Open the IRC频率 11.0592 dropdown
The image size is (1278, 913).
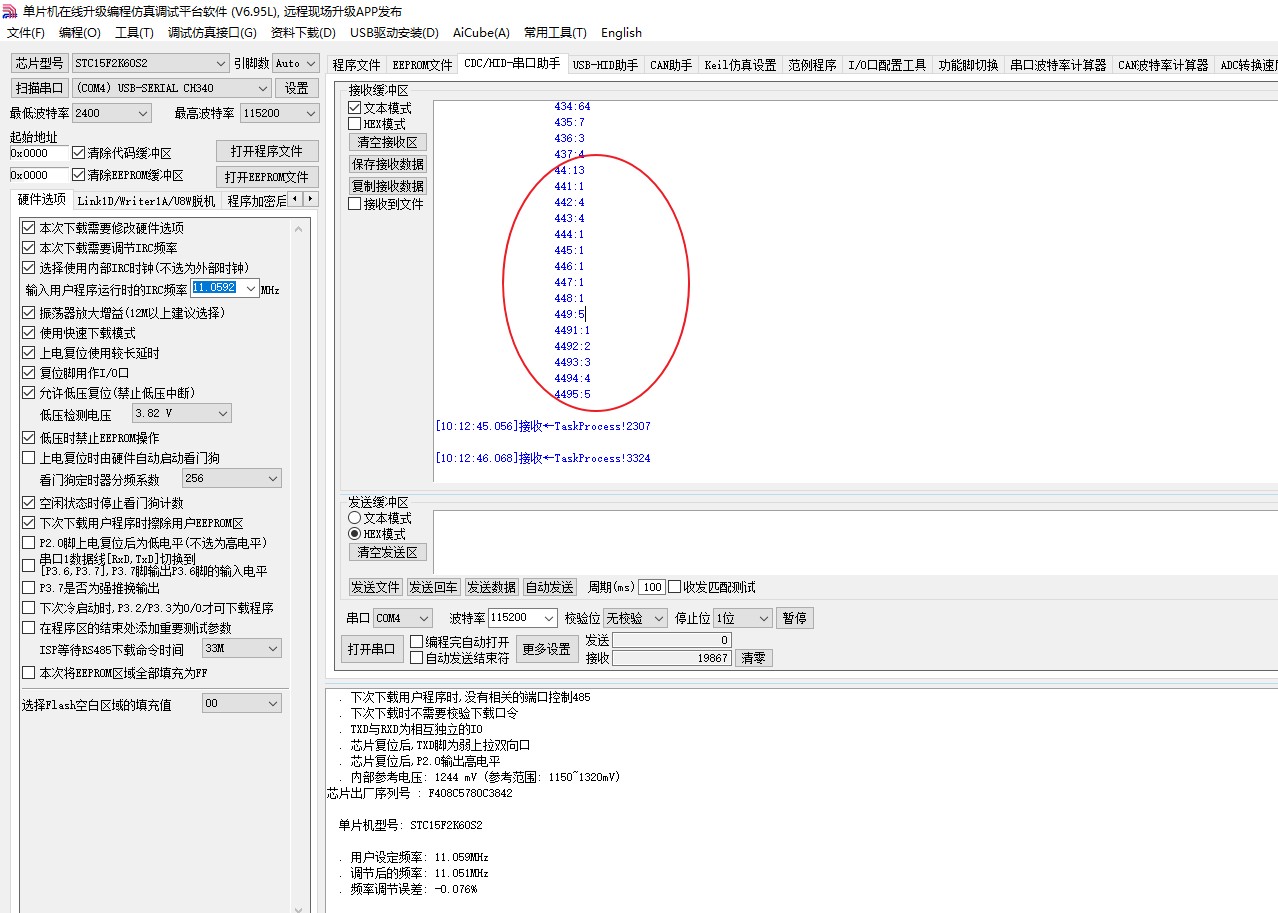point(249,288)
